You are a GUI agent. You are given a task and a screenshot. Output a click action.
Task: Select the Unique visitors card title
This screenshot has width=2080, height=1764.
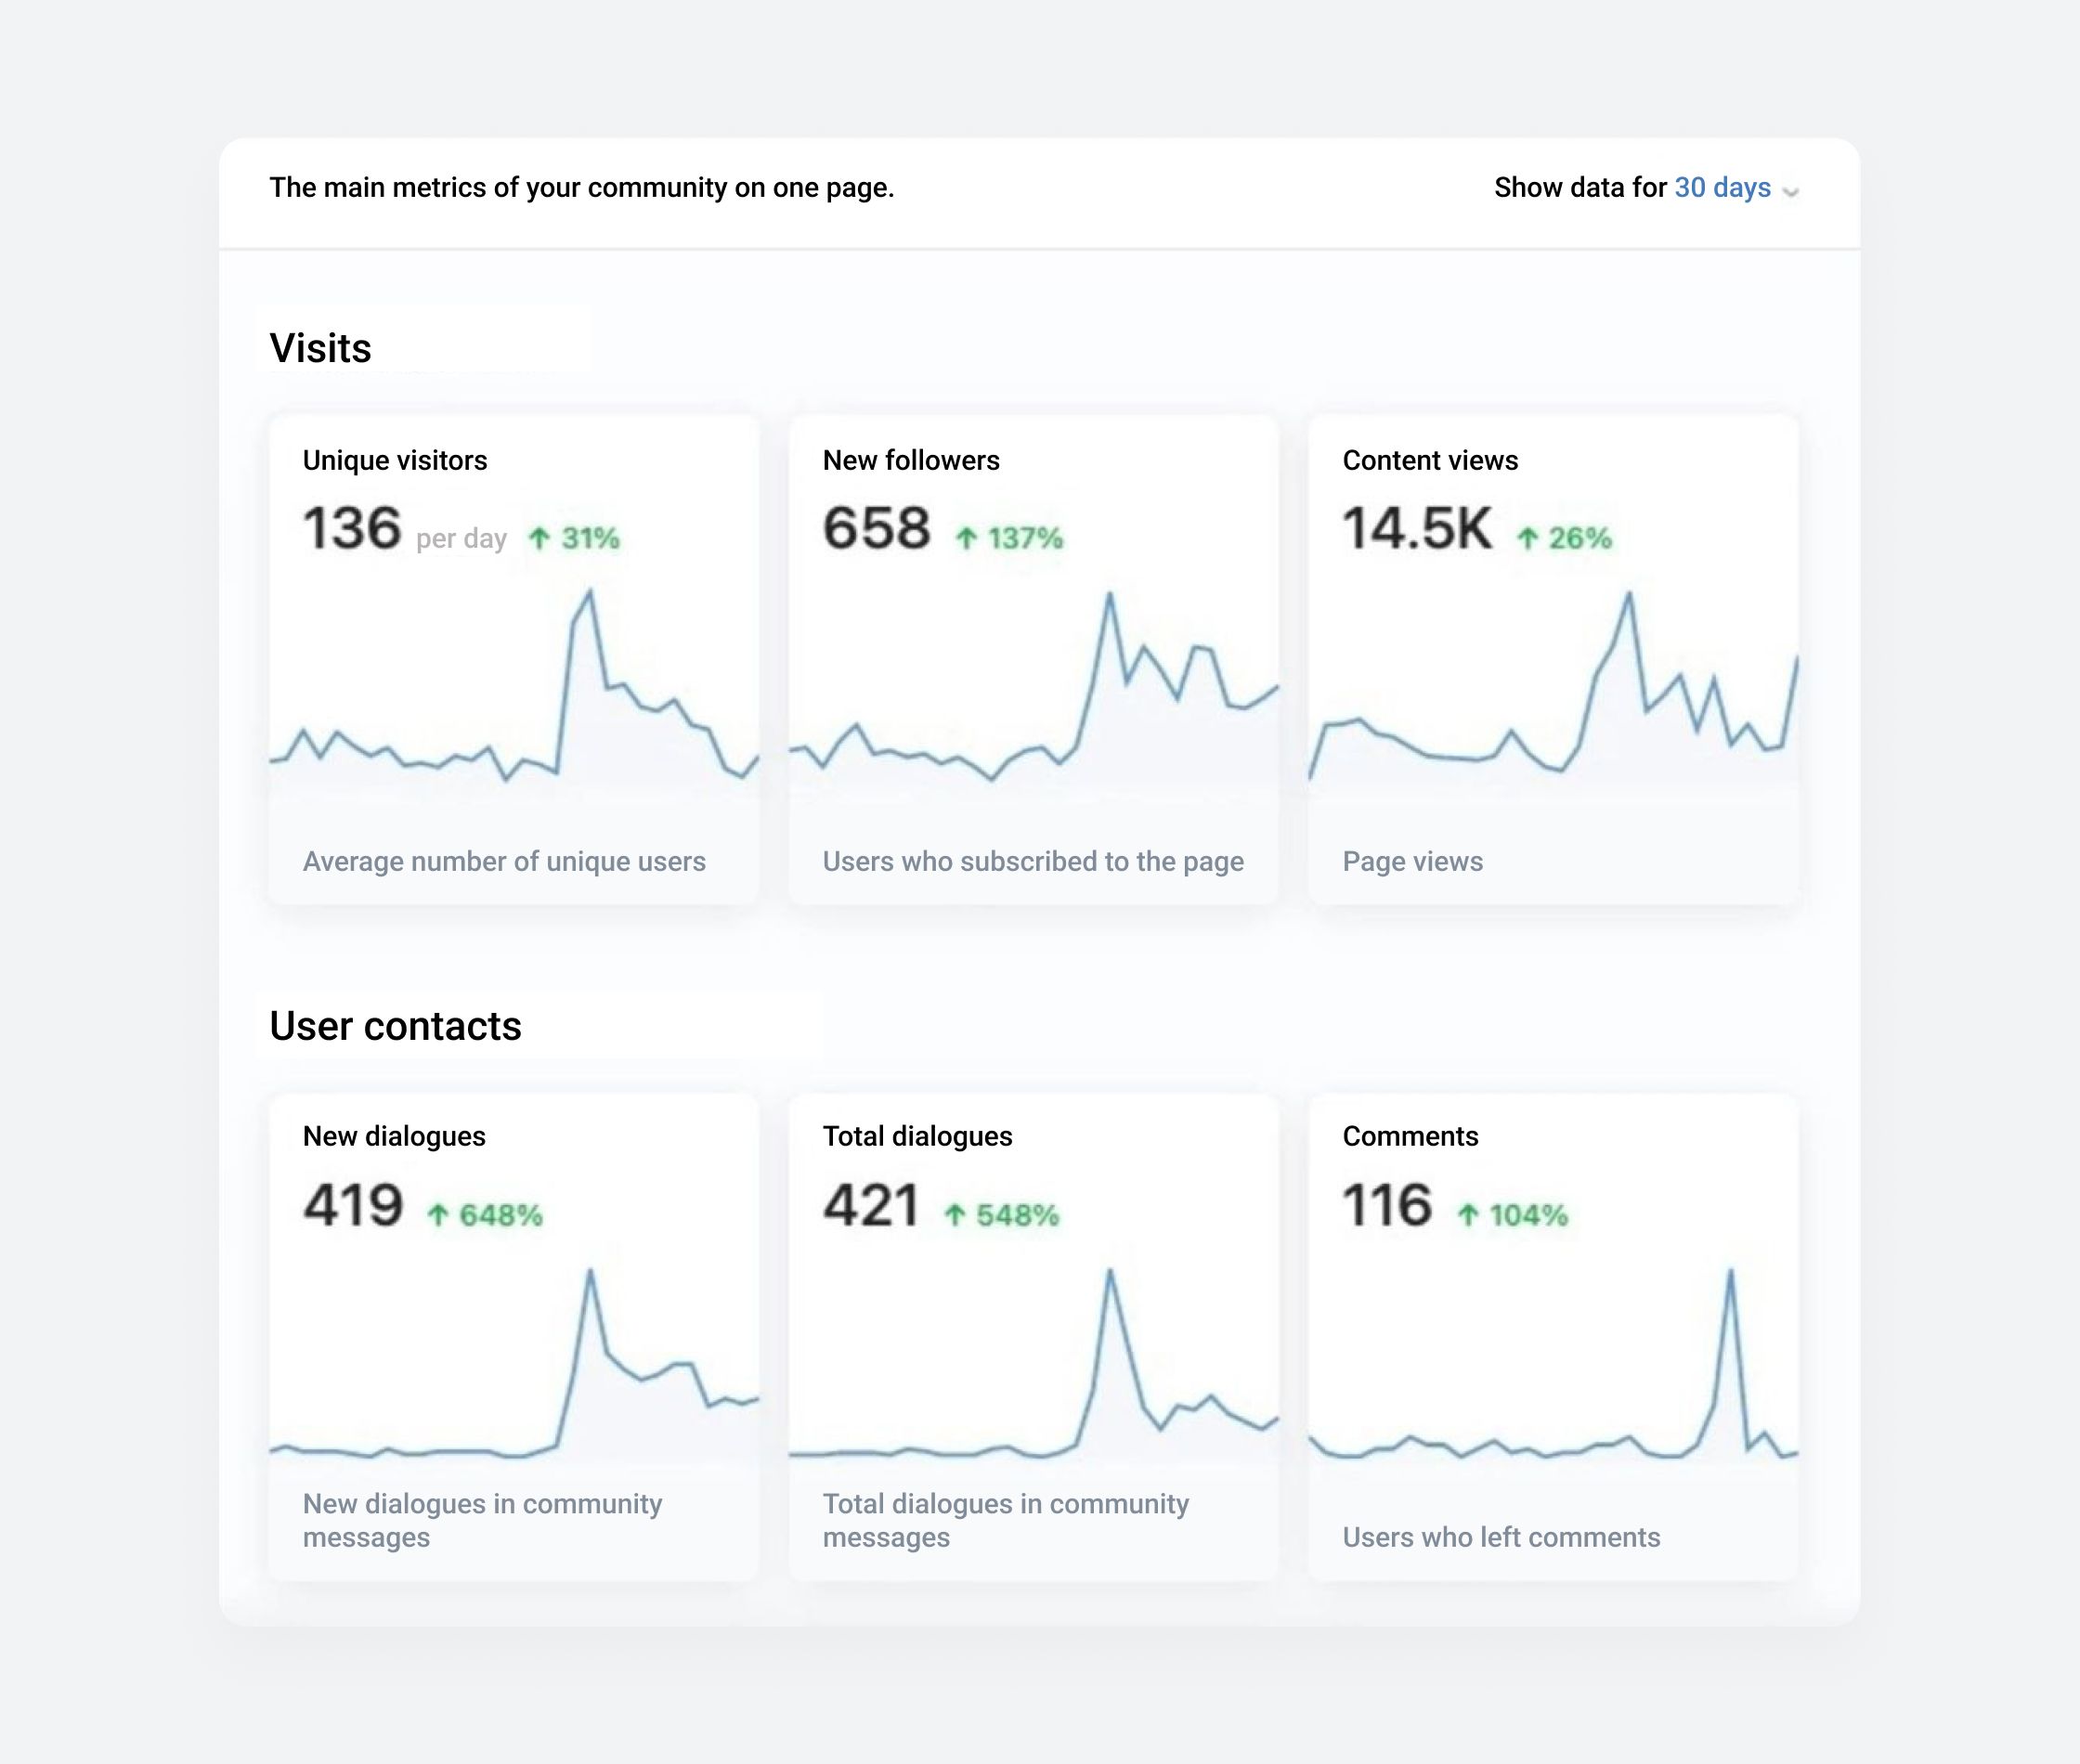point(395,460)
